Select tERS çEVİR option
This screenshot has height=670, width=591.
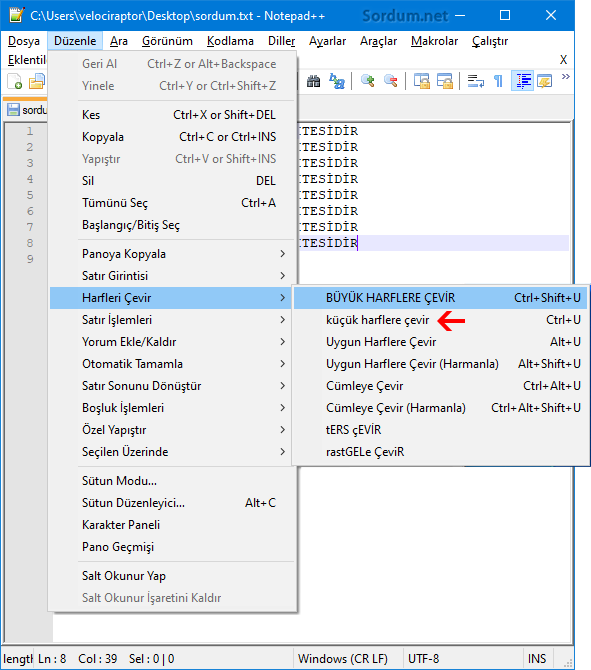click(441, 430)
